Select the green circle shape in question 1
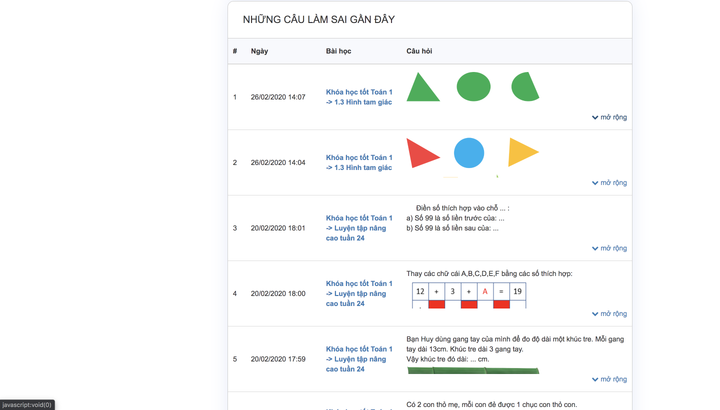 [x=473, y=87]
